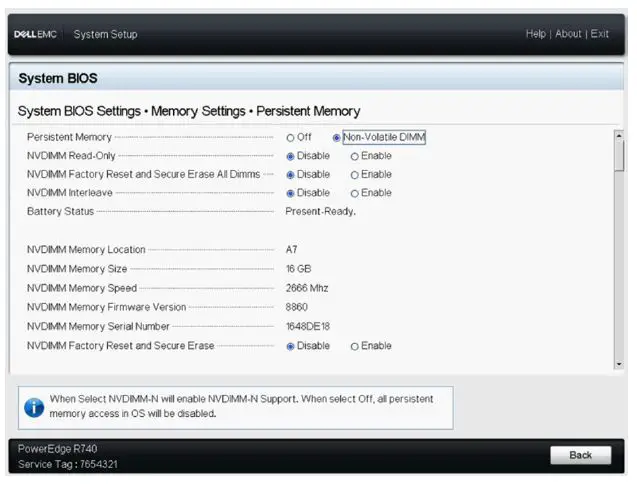Click the Exit link

click(599, 34)
